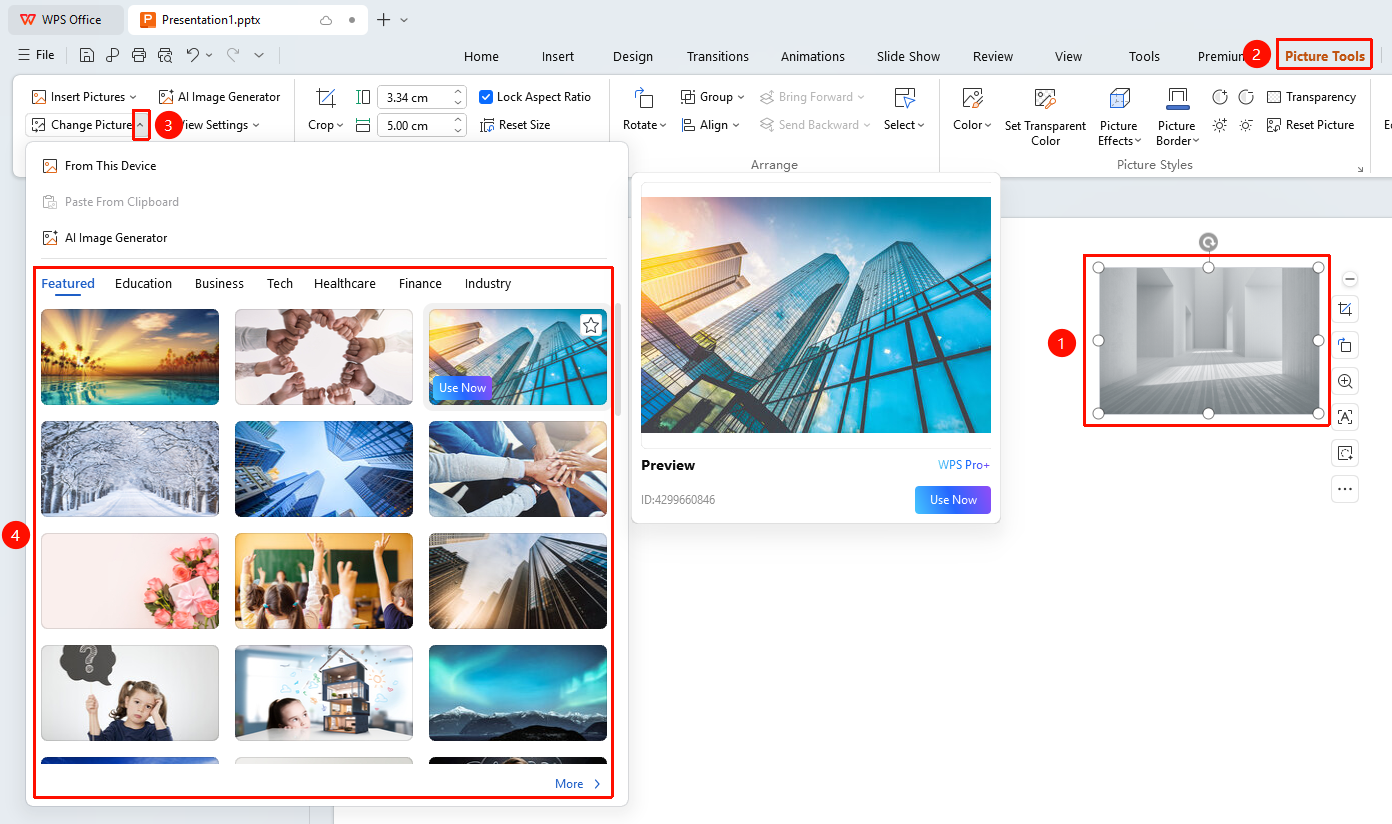Viewport: 1392px width, 824px height.
Task: Open Picture Border
Action: (1177, 117)
